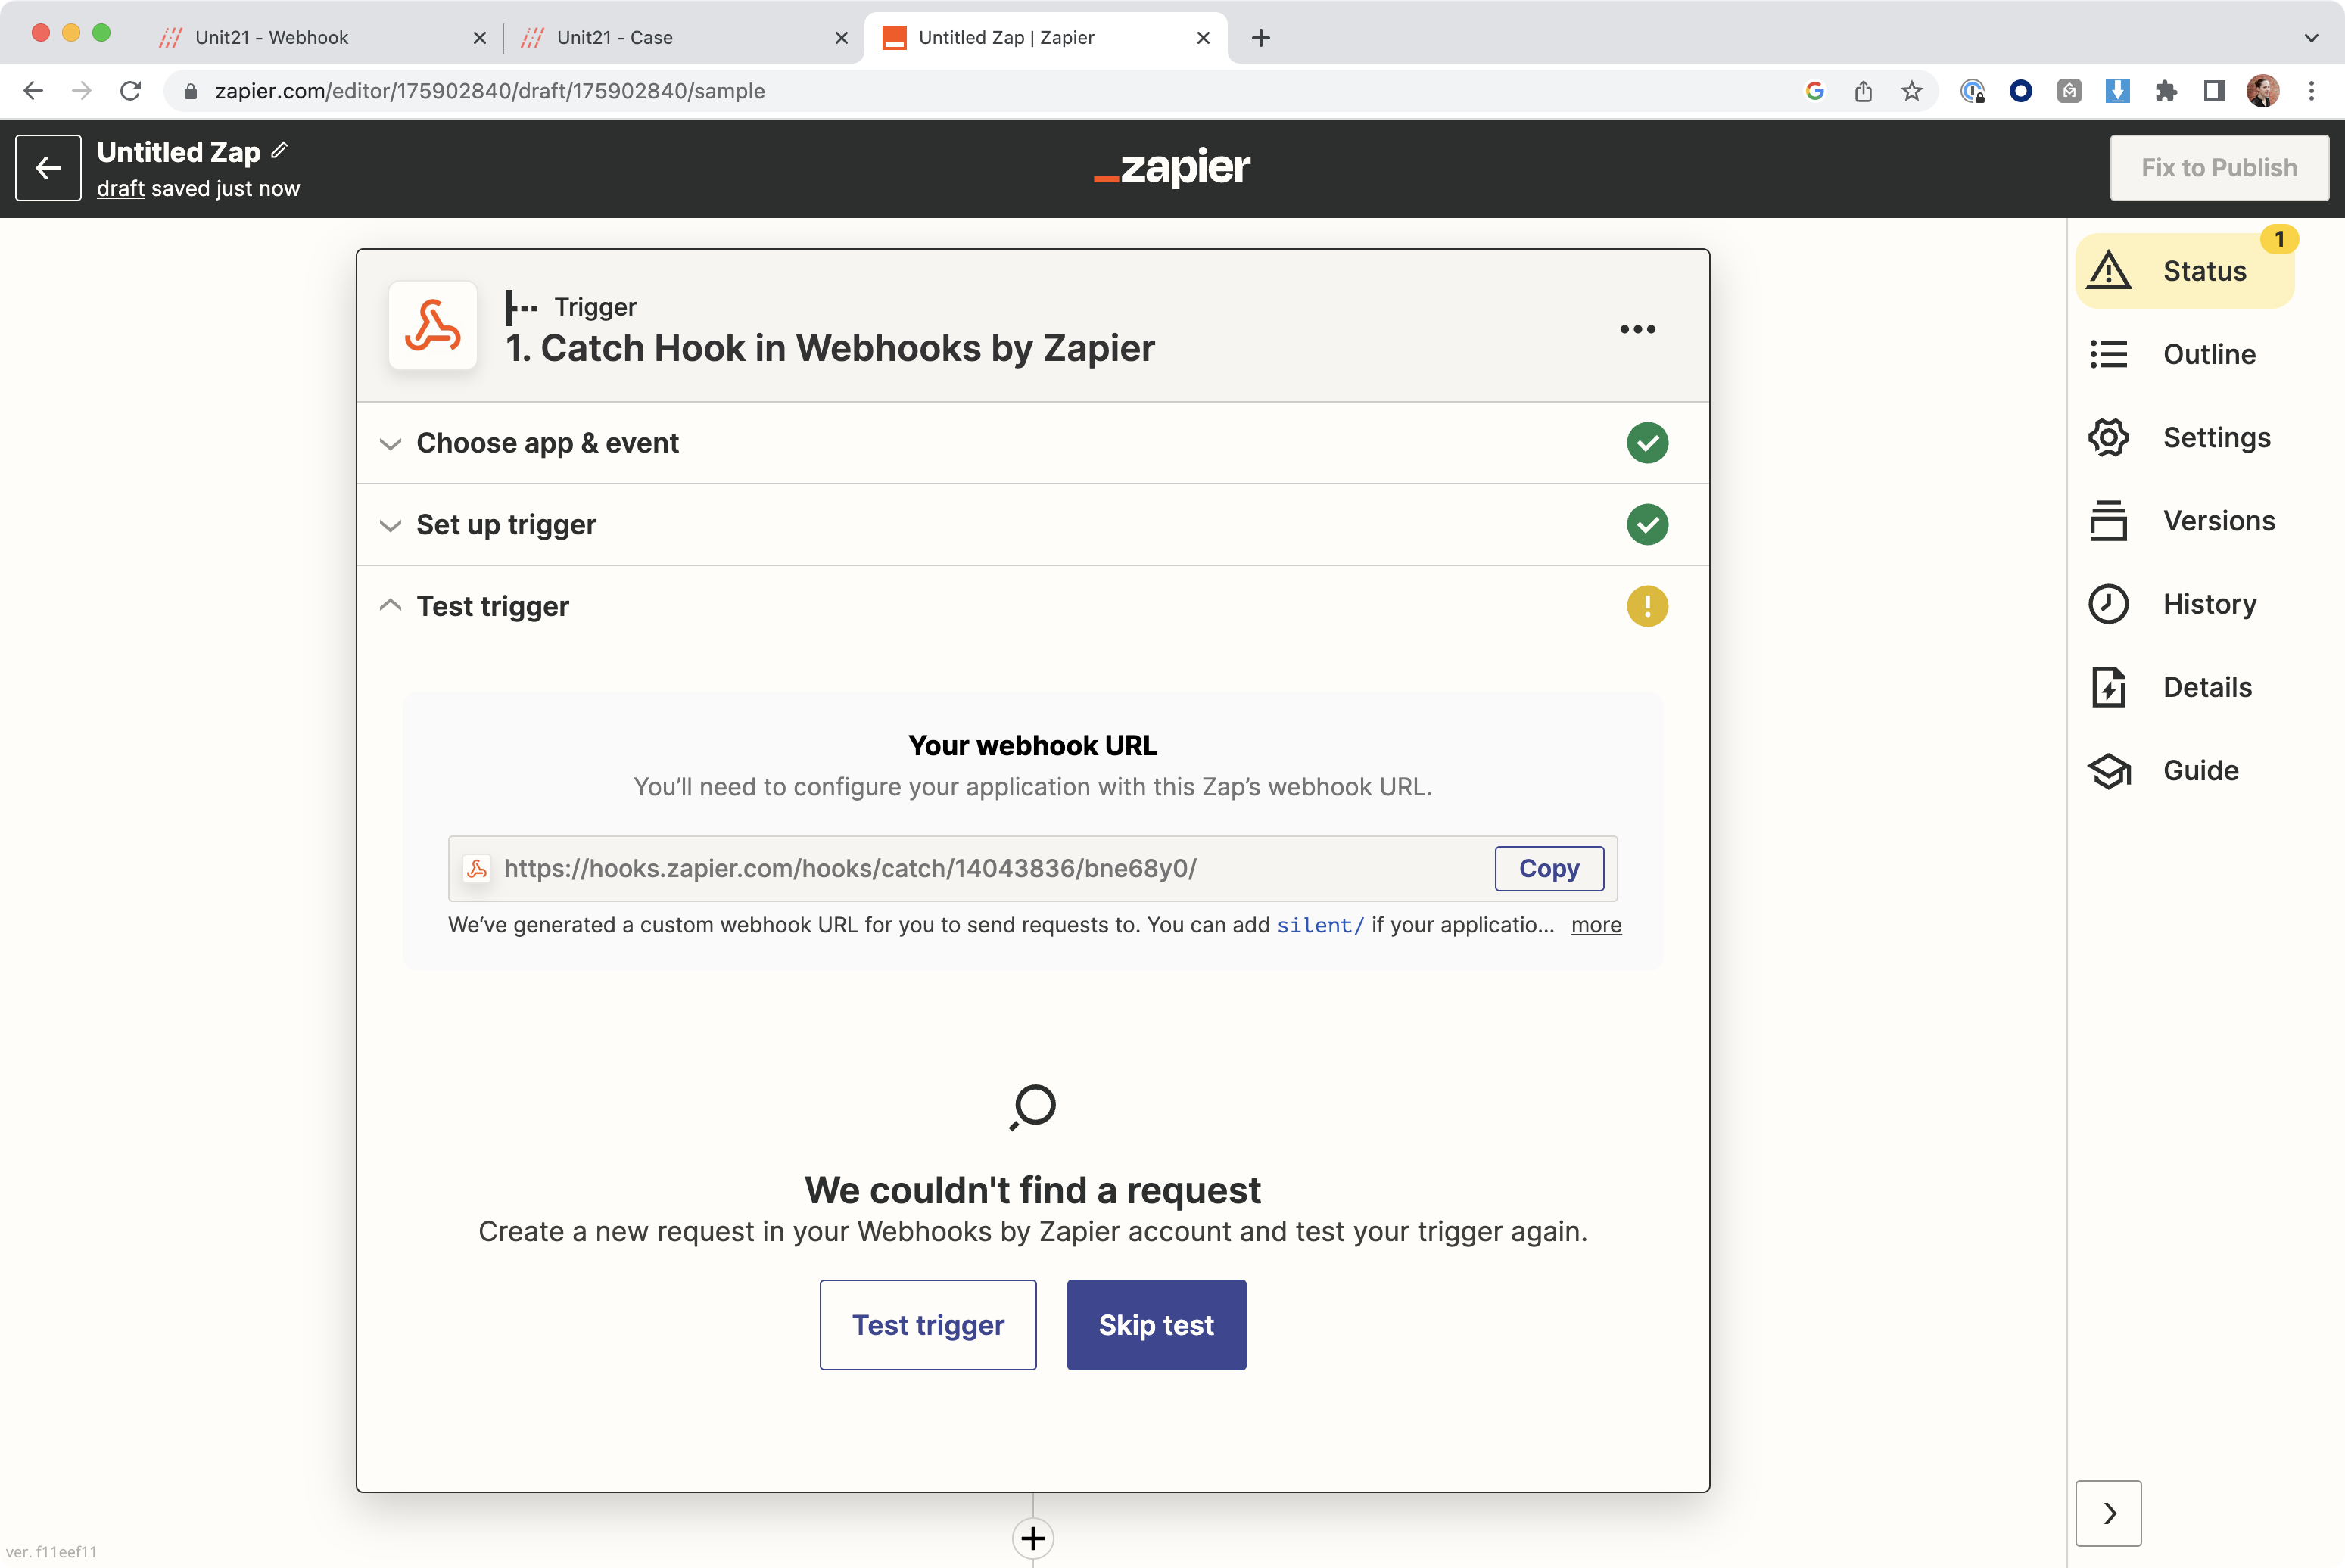Open Settings gear in sidebar
Image resolution: width=2345 pixels, height=1568 pixels.
2109,437
